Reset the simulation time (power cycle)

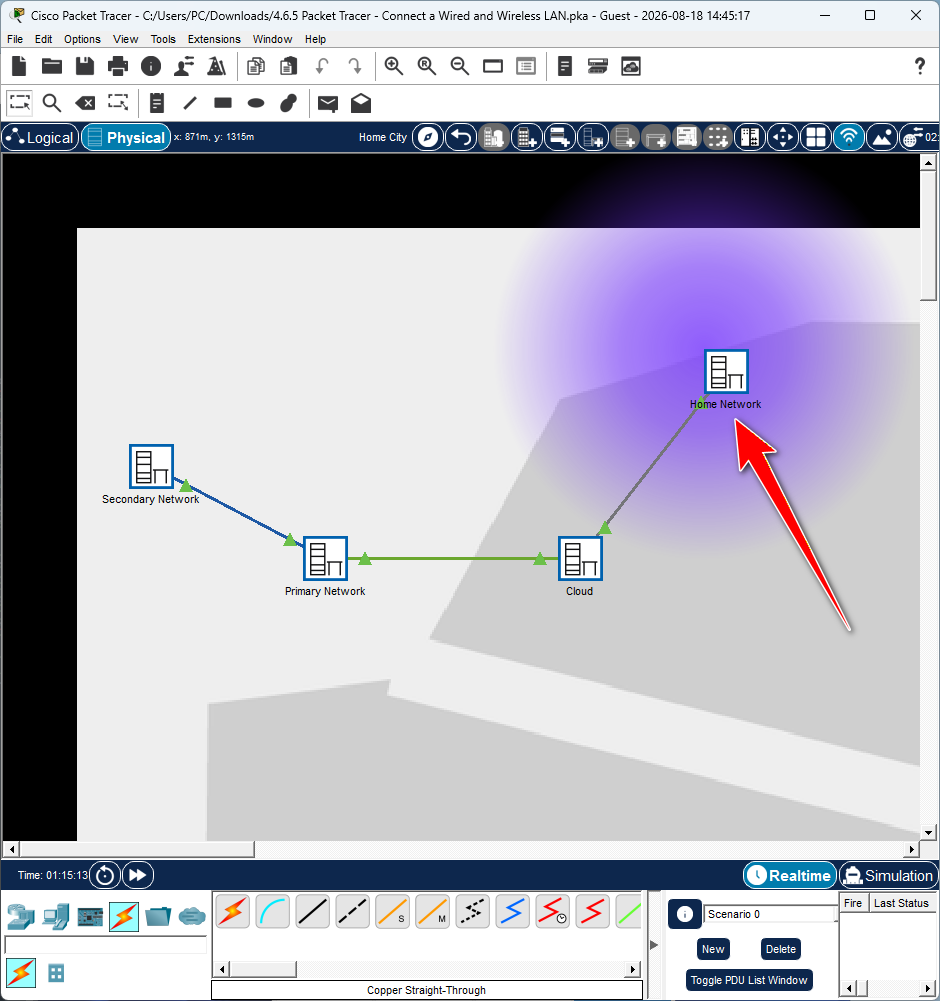coord(105,875)
